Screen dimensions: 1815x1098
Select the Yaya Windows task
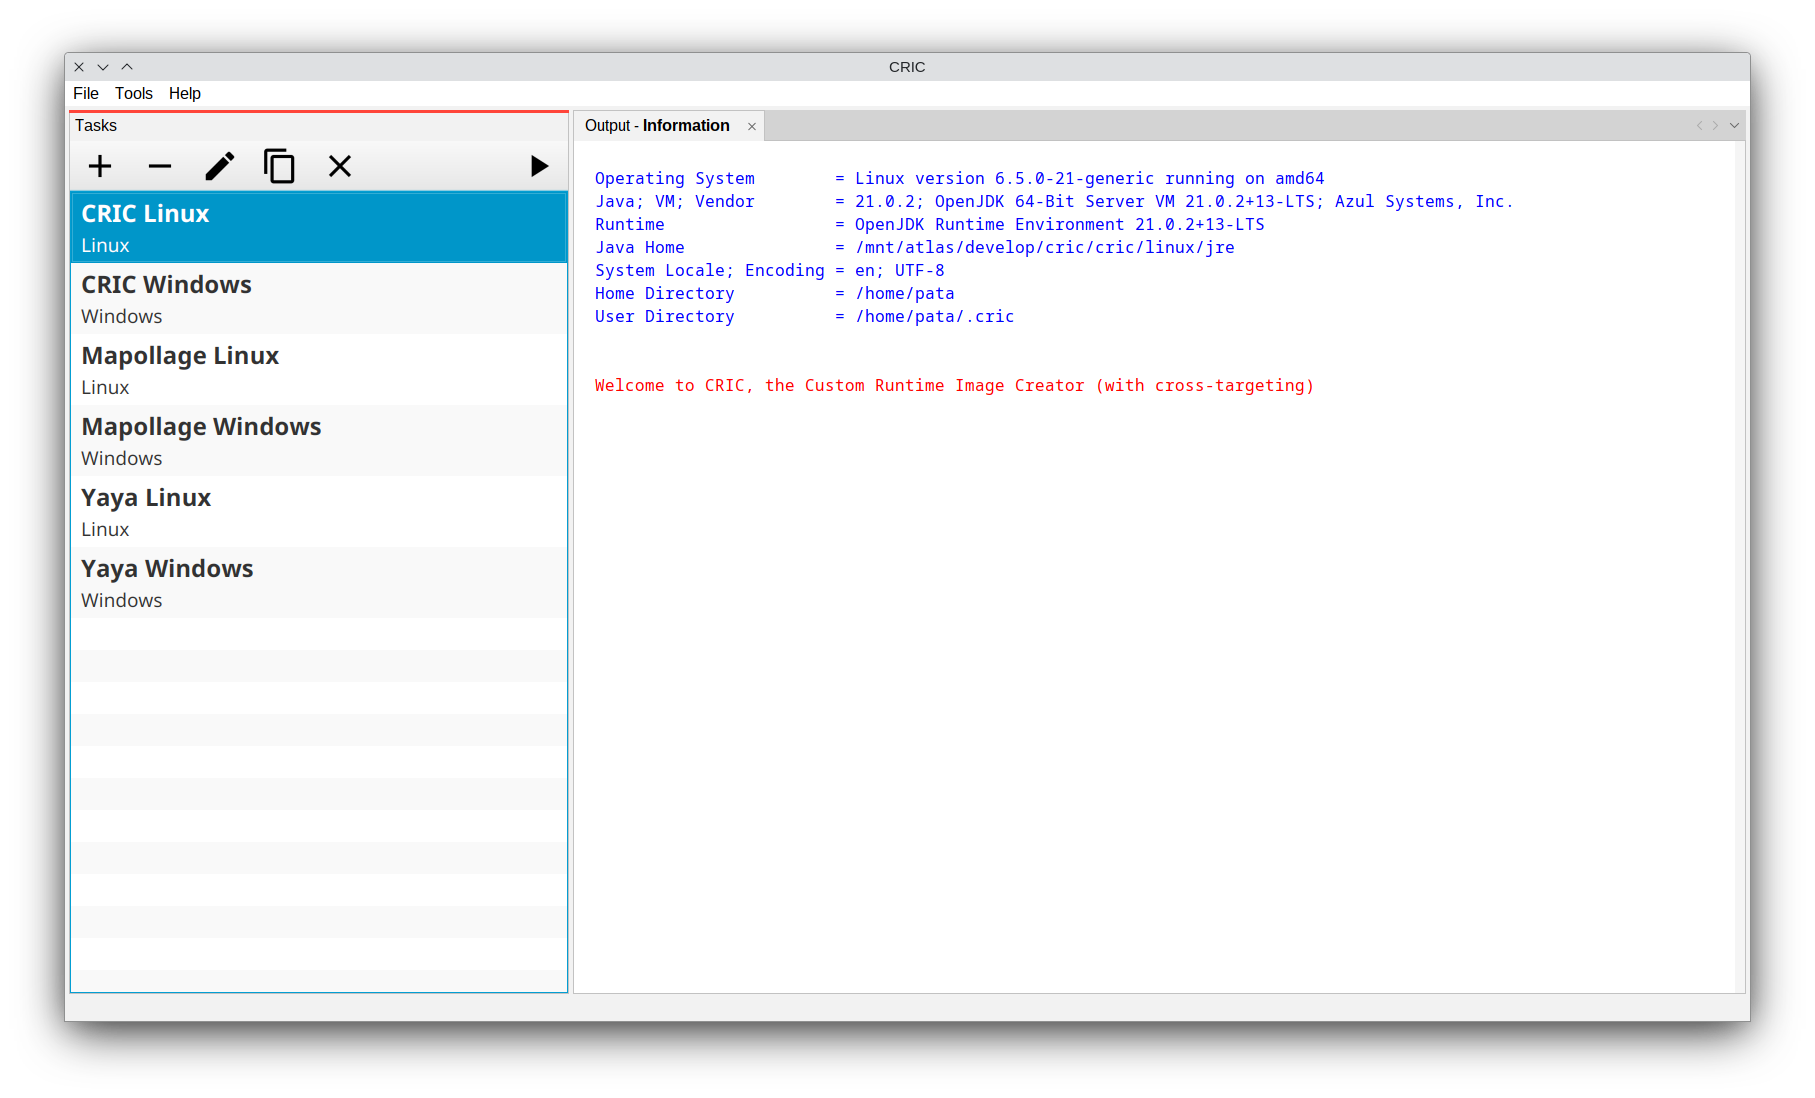[319, 583]
